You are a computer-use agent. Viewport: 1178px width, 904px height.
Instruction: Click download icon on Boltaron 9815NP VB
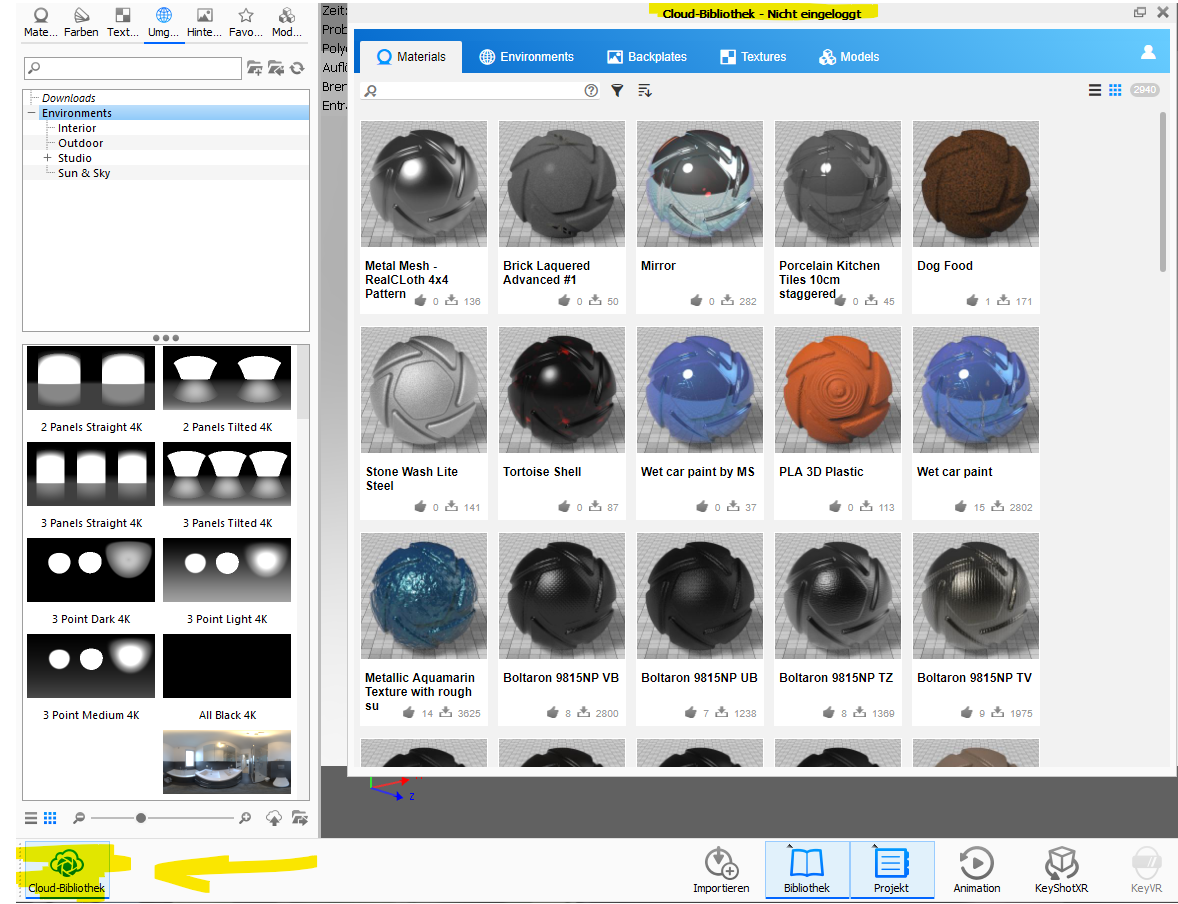(x=583, y=712)
